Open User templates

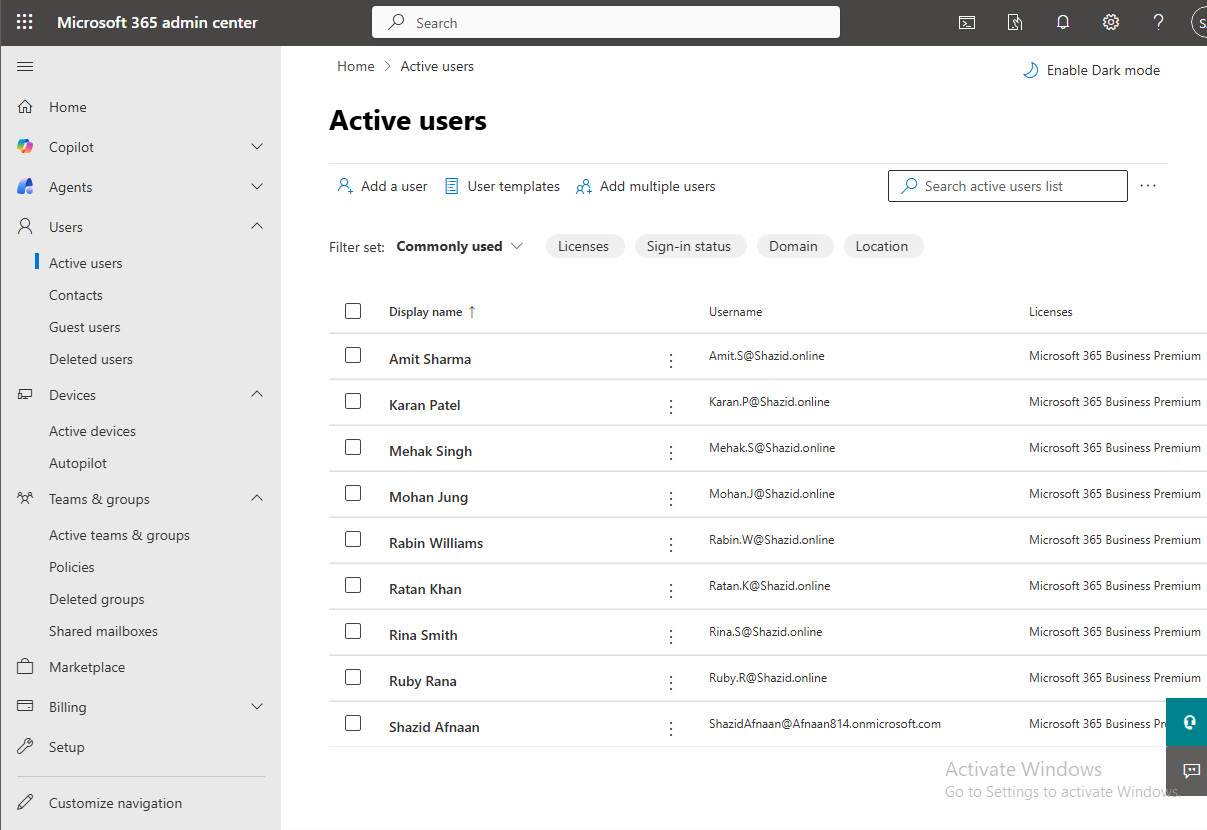502,186
